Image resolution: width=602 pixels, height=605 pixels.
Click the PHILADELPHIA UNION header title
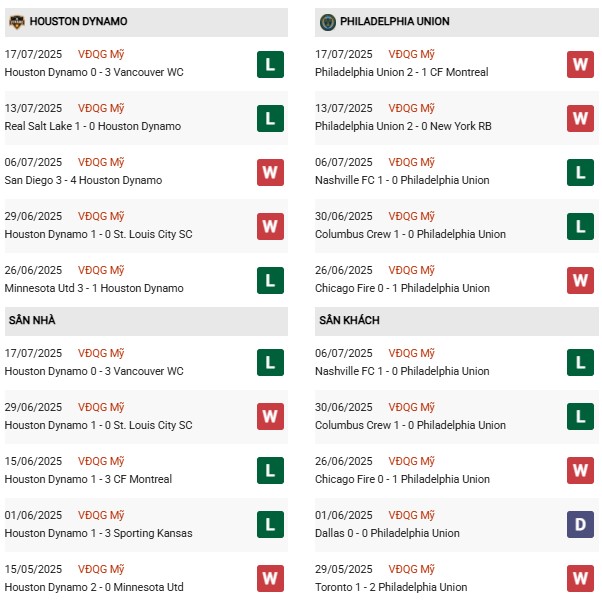tap(394, 22)
